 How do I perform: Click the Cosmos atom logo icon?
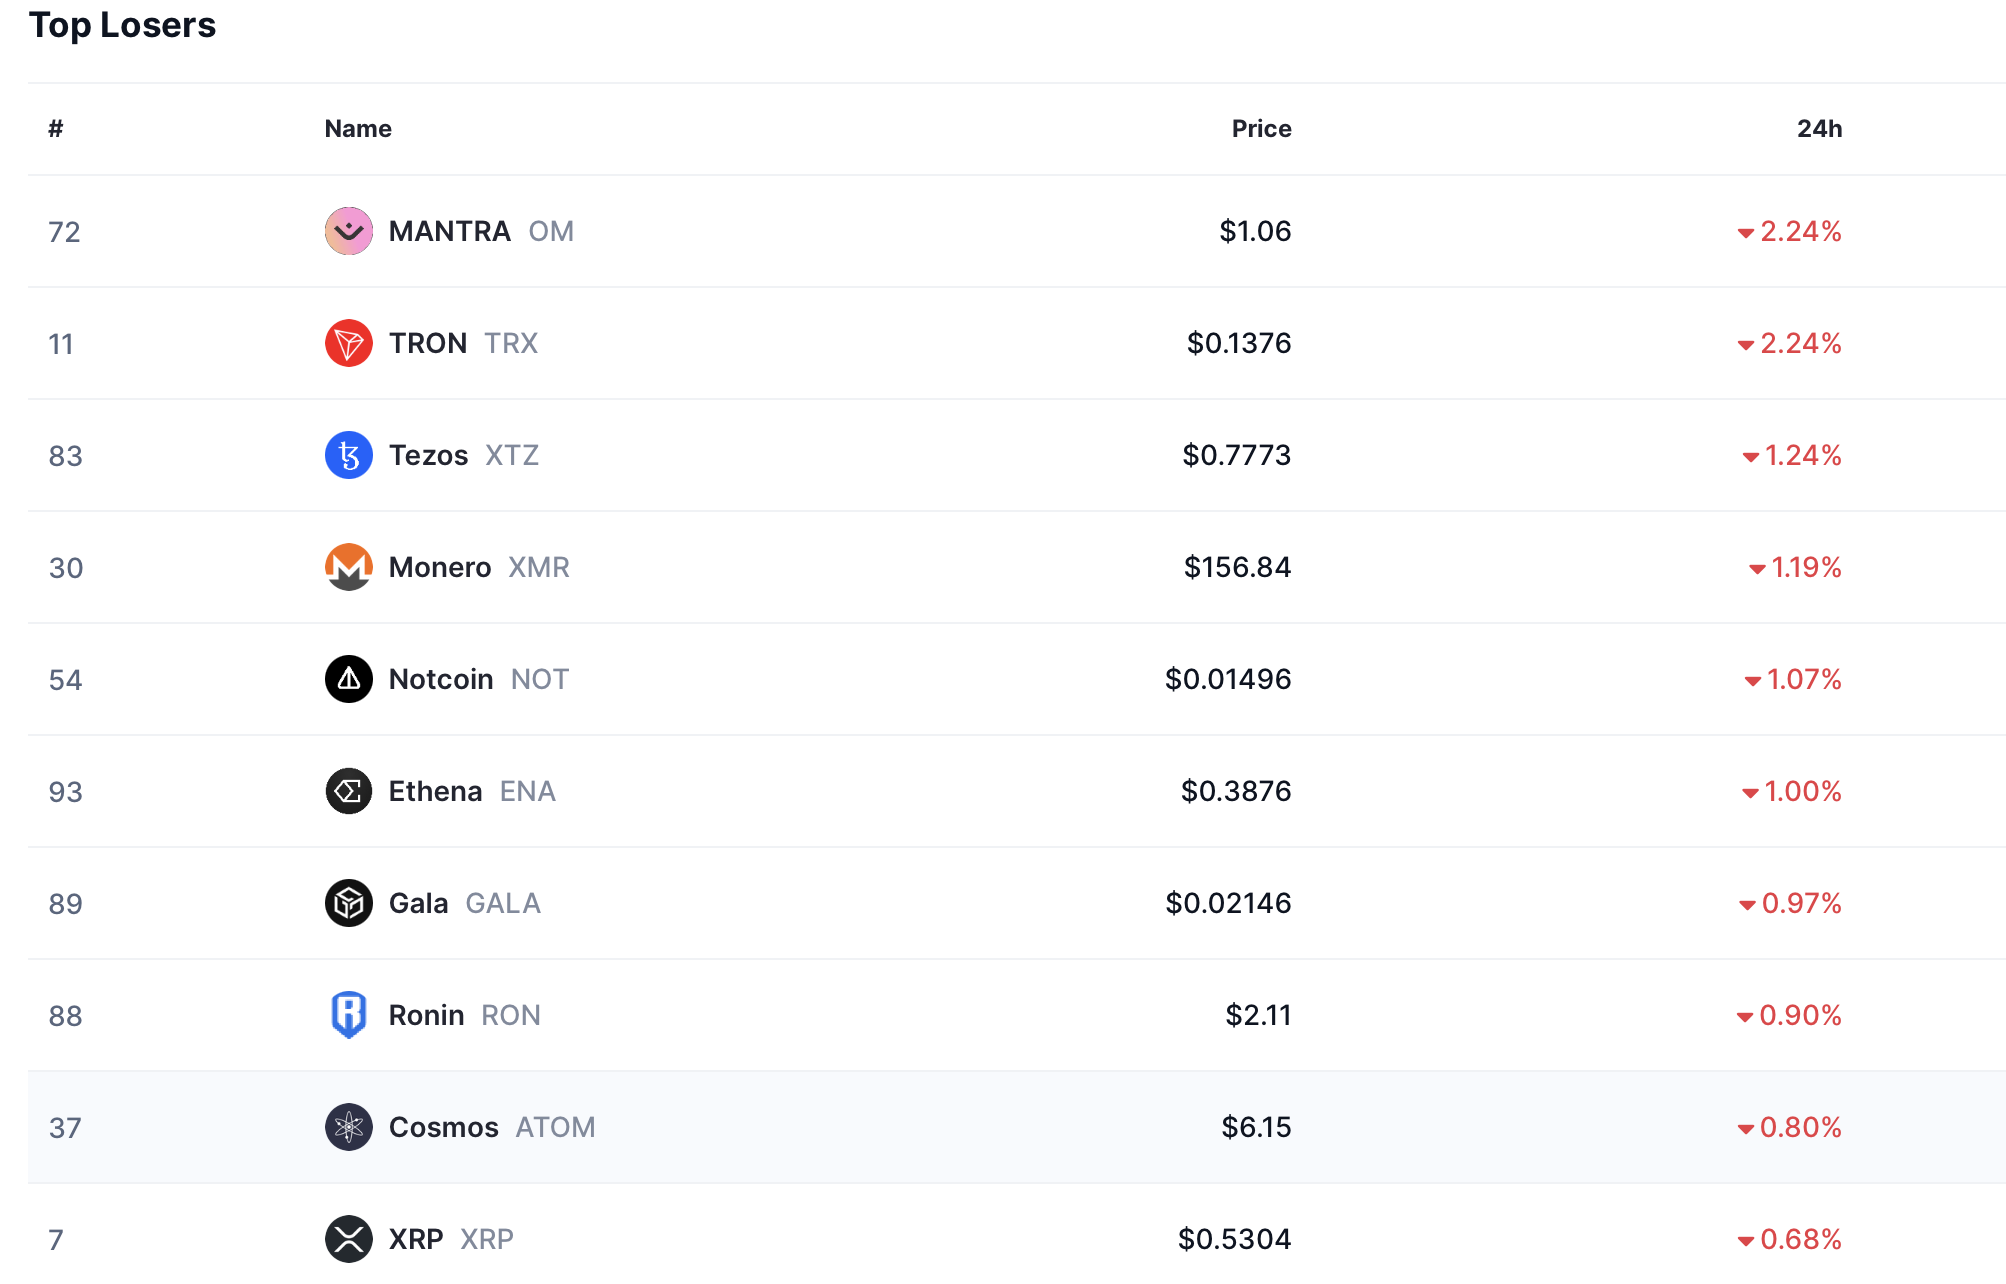[348, 1127]
